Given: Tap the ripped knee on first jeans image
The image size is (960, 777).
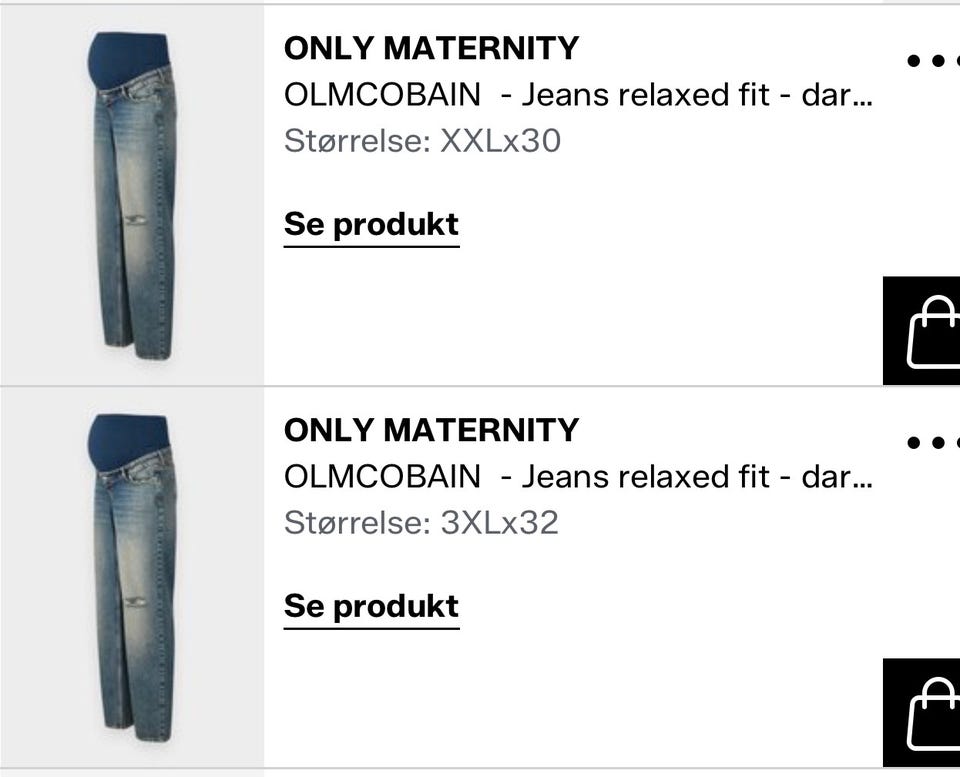Looking at the screenshot, I should click(136, 220).
